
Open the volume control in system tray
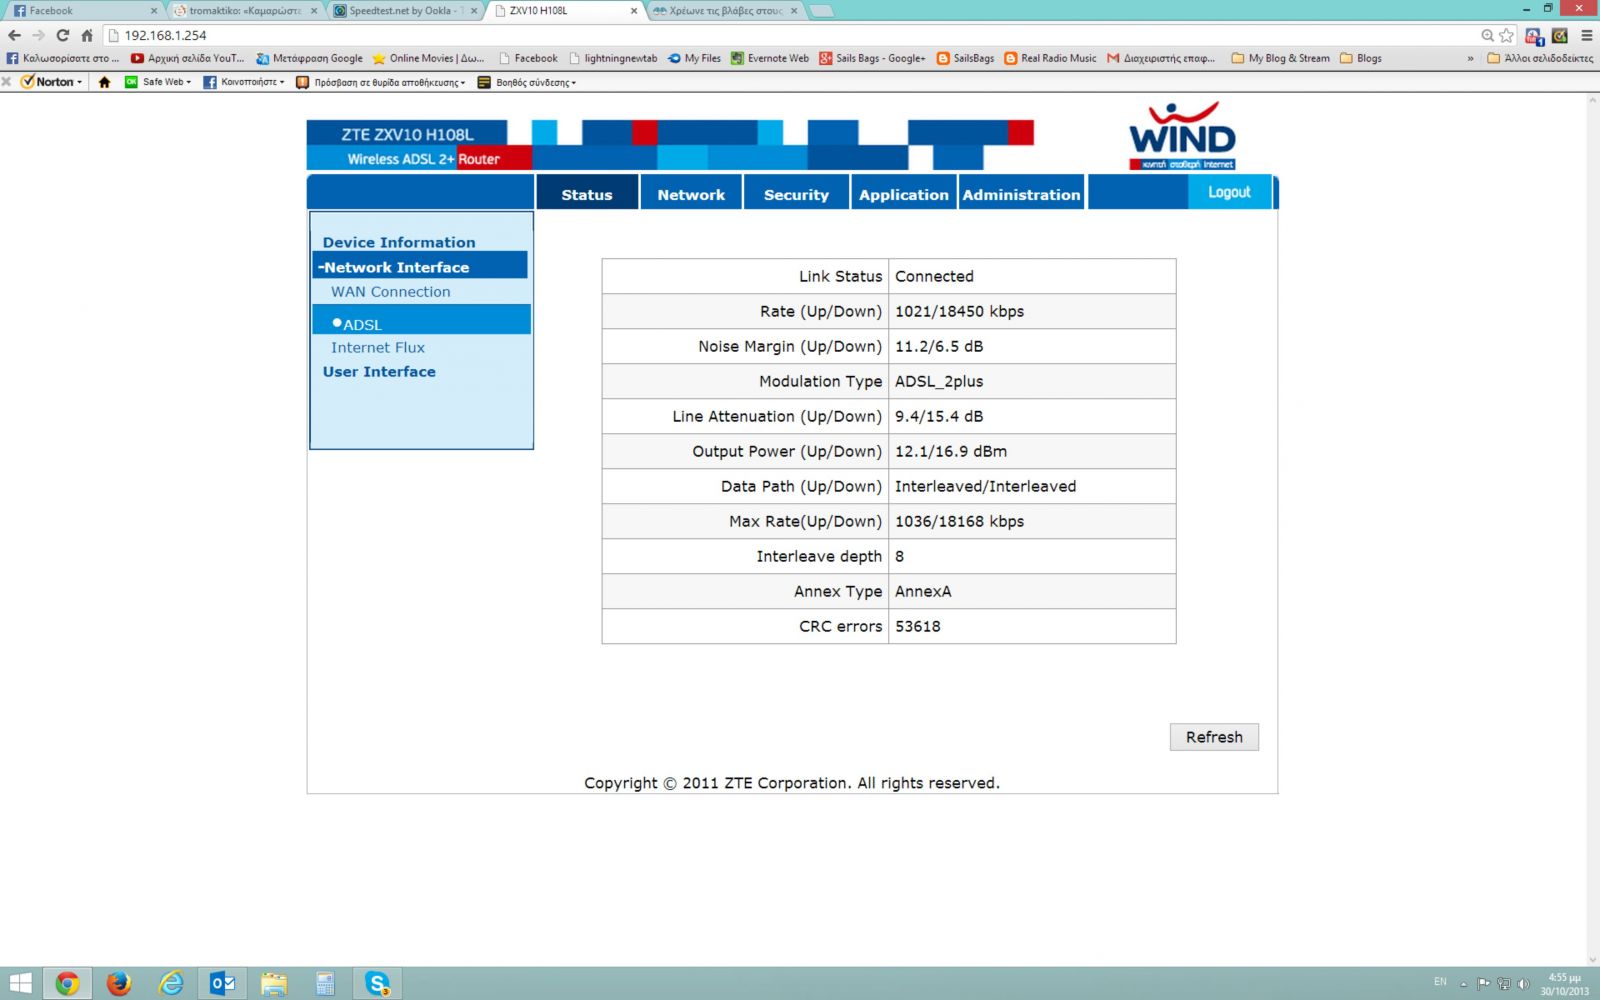pyautogui.click(x=1522, y=983)
